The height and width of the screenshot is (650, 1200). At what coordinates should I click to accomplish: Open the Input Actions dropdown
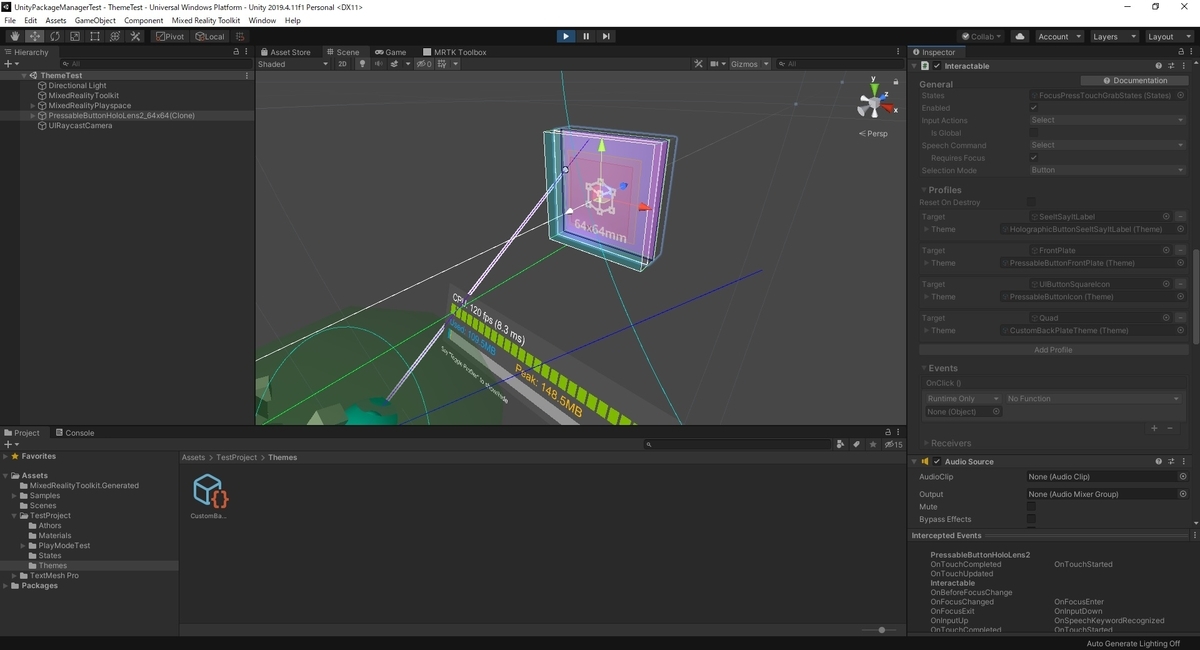tap(1107, 120)
